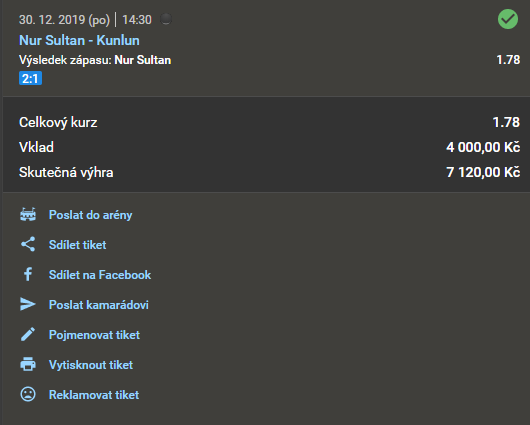Image resolution: width=530 pixels, height=425 pixels.
Task: Click the pencil rename icon
Action: [x=28, y=334]
